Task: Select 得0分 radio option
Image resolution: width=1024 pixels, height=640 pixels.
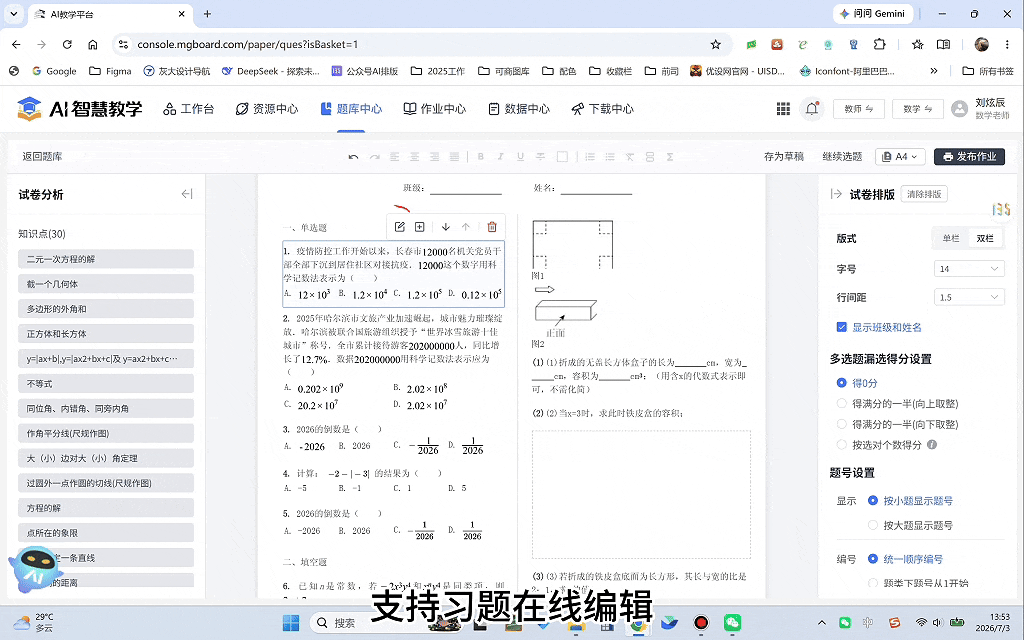Action: 842,383
